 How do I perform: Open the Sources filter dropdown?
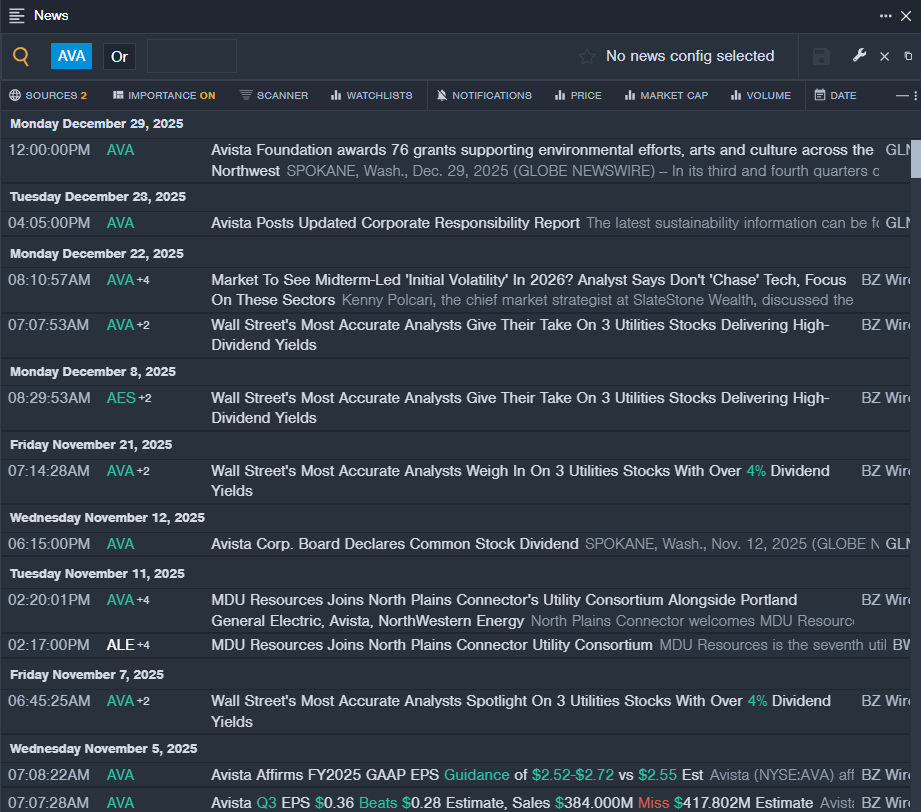(x=48, y=96)
